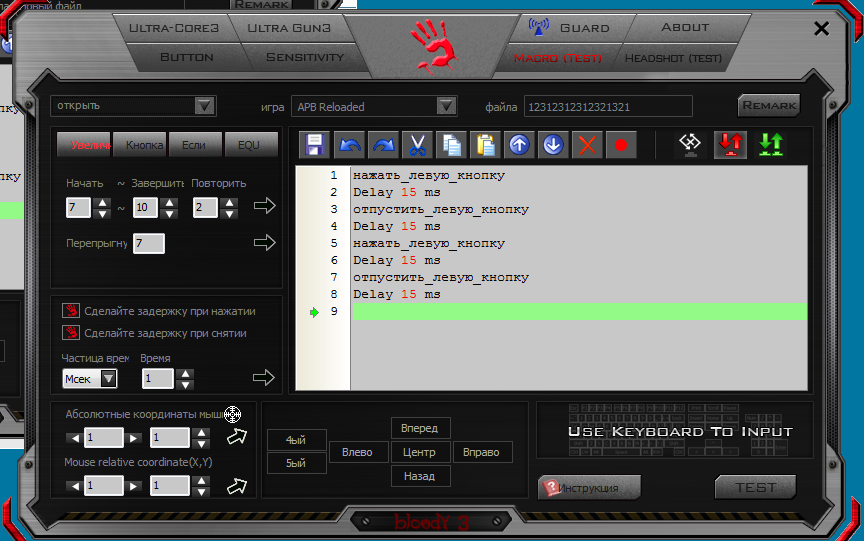Image resolution: width=864 pixels, height=541 pixels.
Task: Insert relative mouse coordinate arrow
Action: tap(237, 486)
